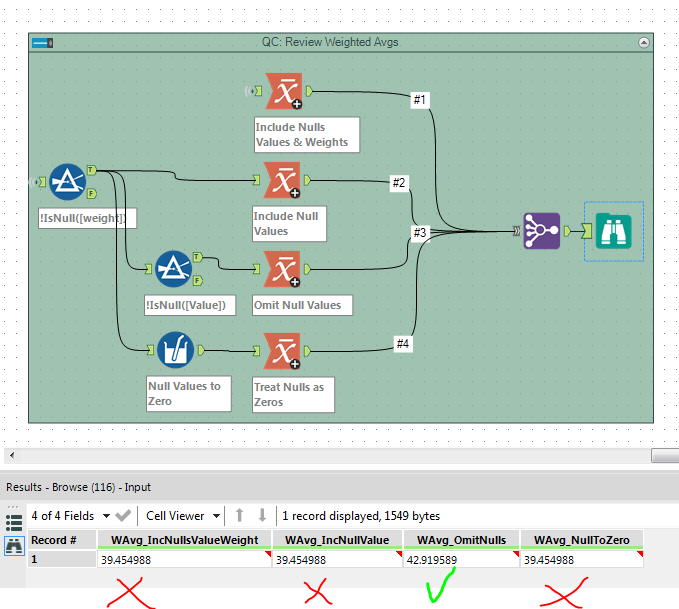Viewport: 679px width, 609px height.
Task: Click the T output anchor of Value filter
Action: pos(197,257)
